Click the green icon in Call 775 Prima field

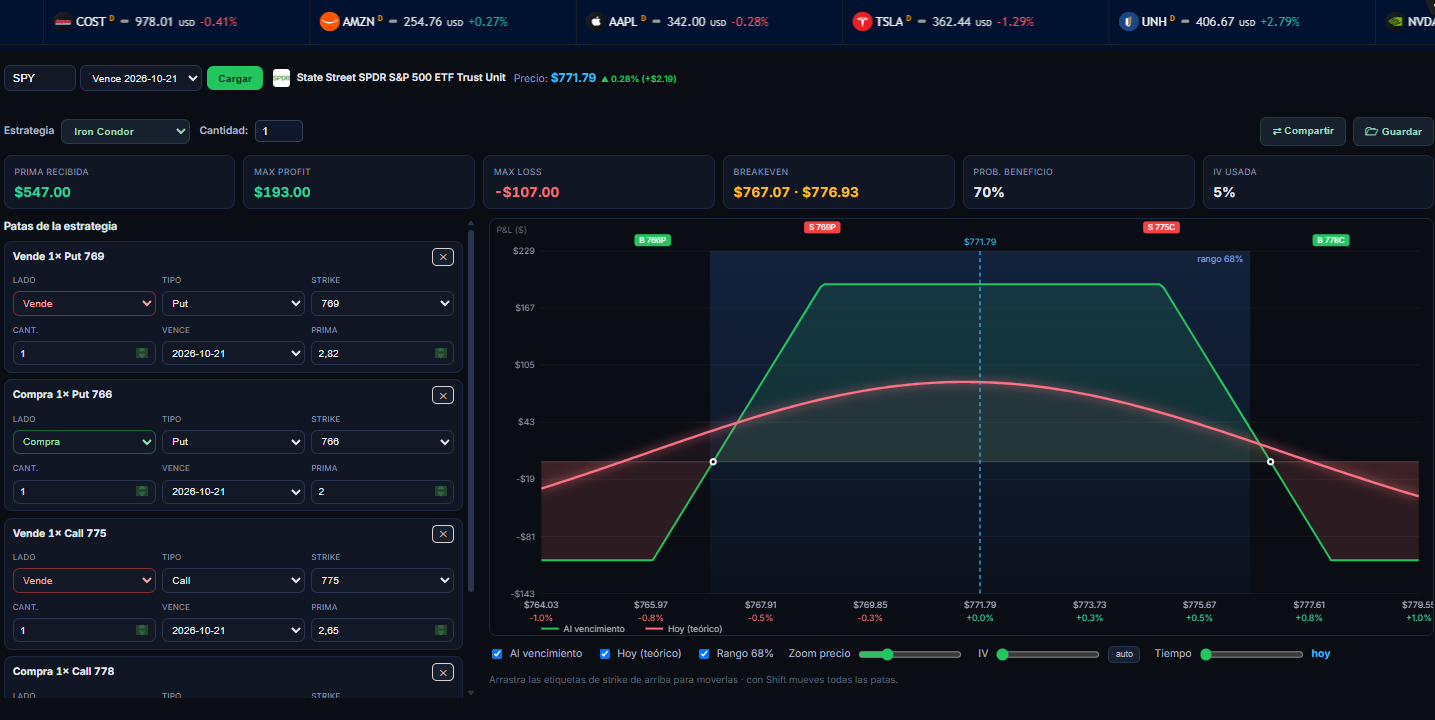click(440, 630)
